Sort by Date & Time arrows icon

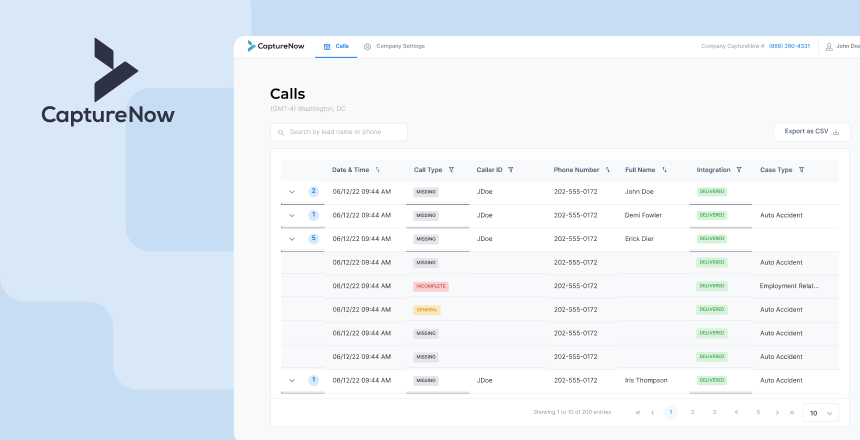378,170
